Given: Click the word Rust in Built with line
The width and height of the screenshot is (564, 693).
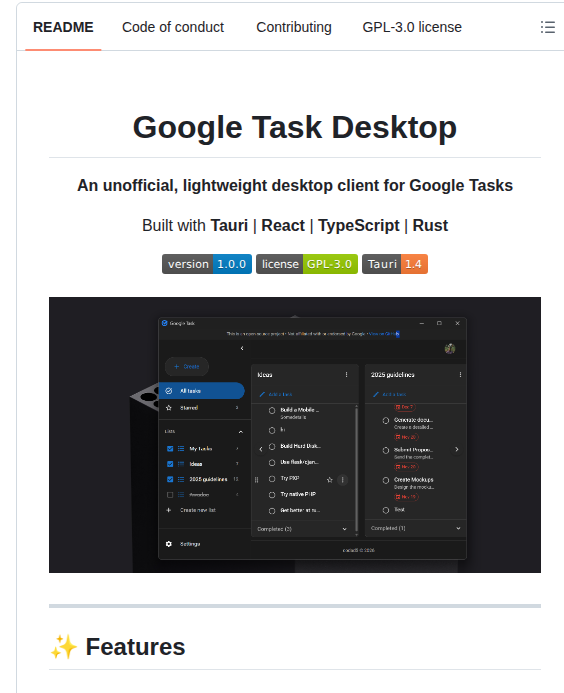Looking at the screenshot, I should click(x=430, y=225).
